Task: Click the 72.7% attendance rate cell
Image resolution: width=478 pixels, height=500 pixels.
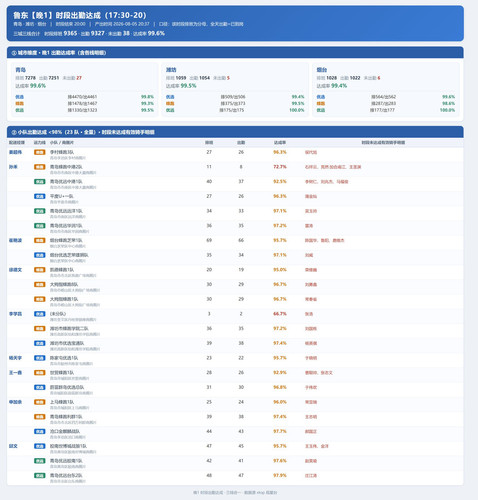Action: point(280,167)
